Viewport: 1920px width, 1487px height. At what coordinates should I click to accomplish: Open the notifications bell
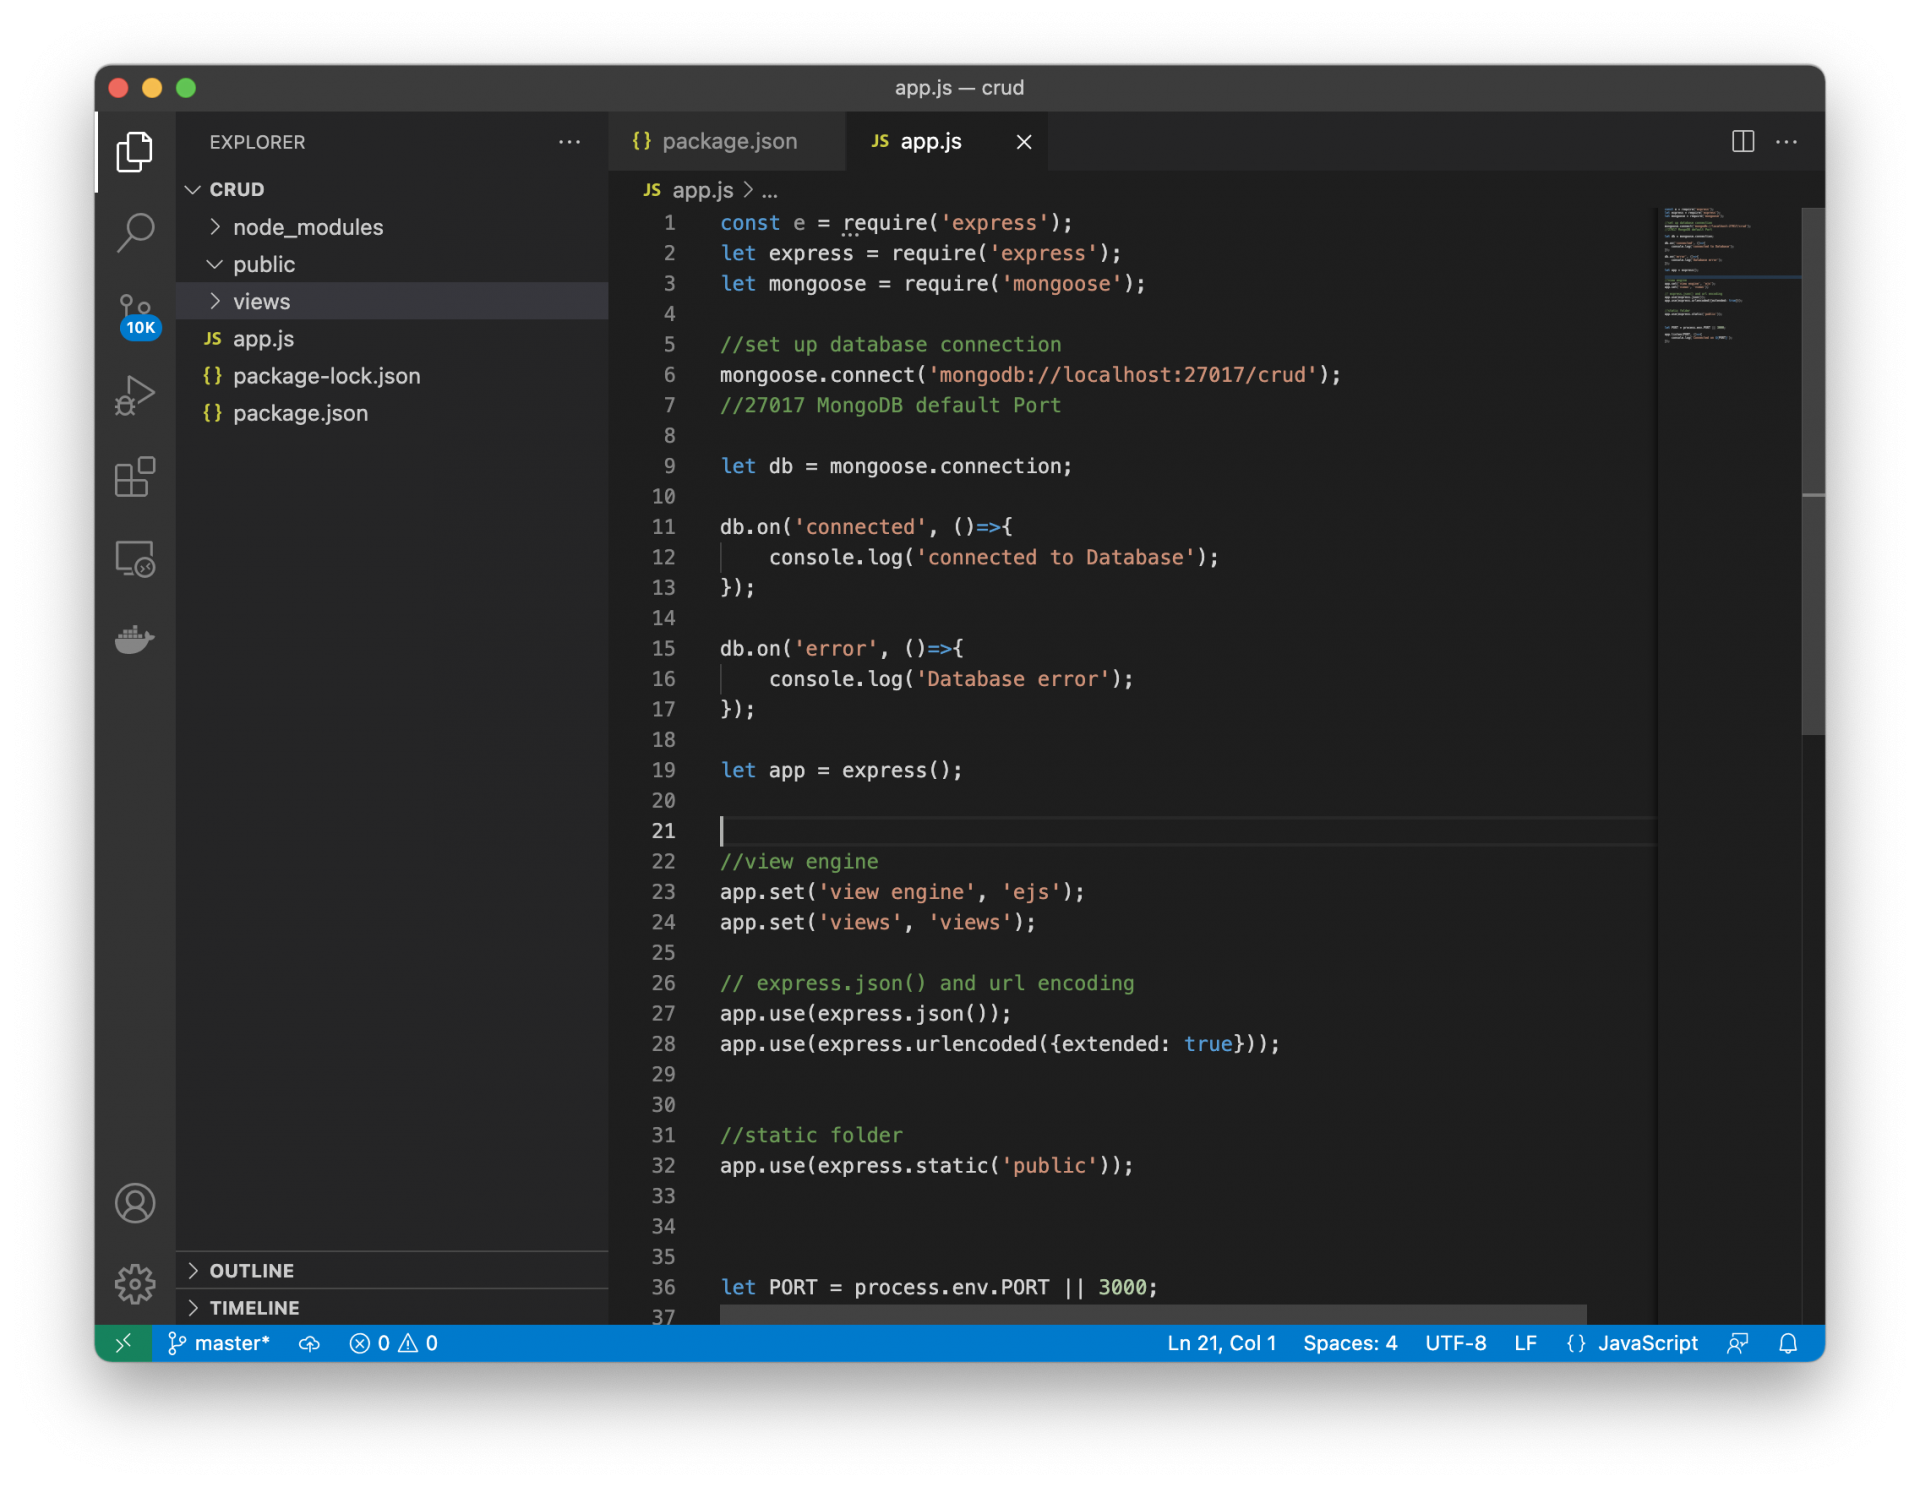coord(1789,1343)
